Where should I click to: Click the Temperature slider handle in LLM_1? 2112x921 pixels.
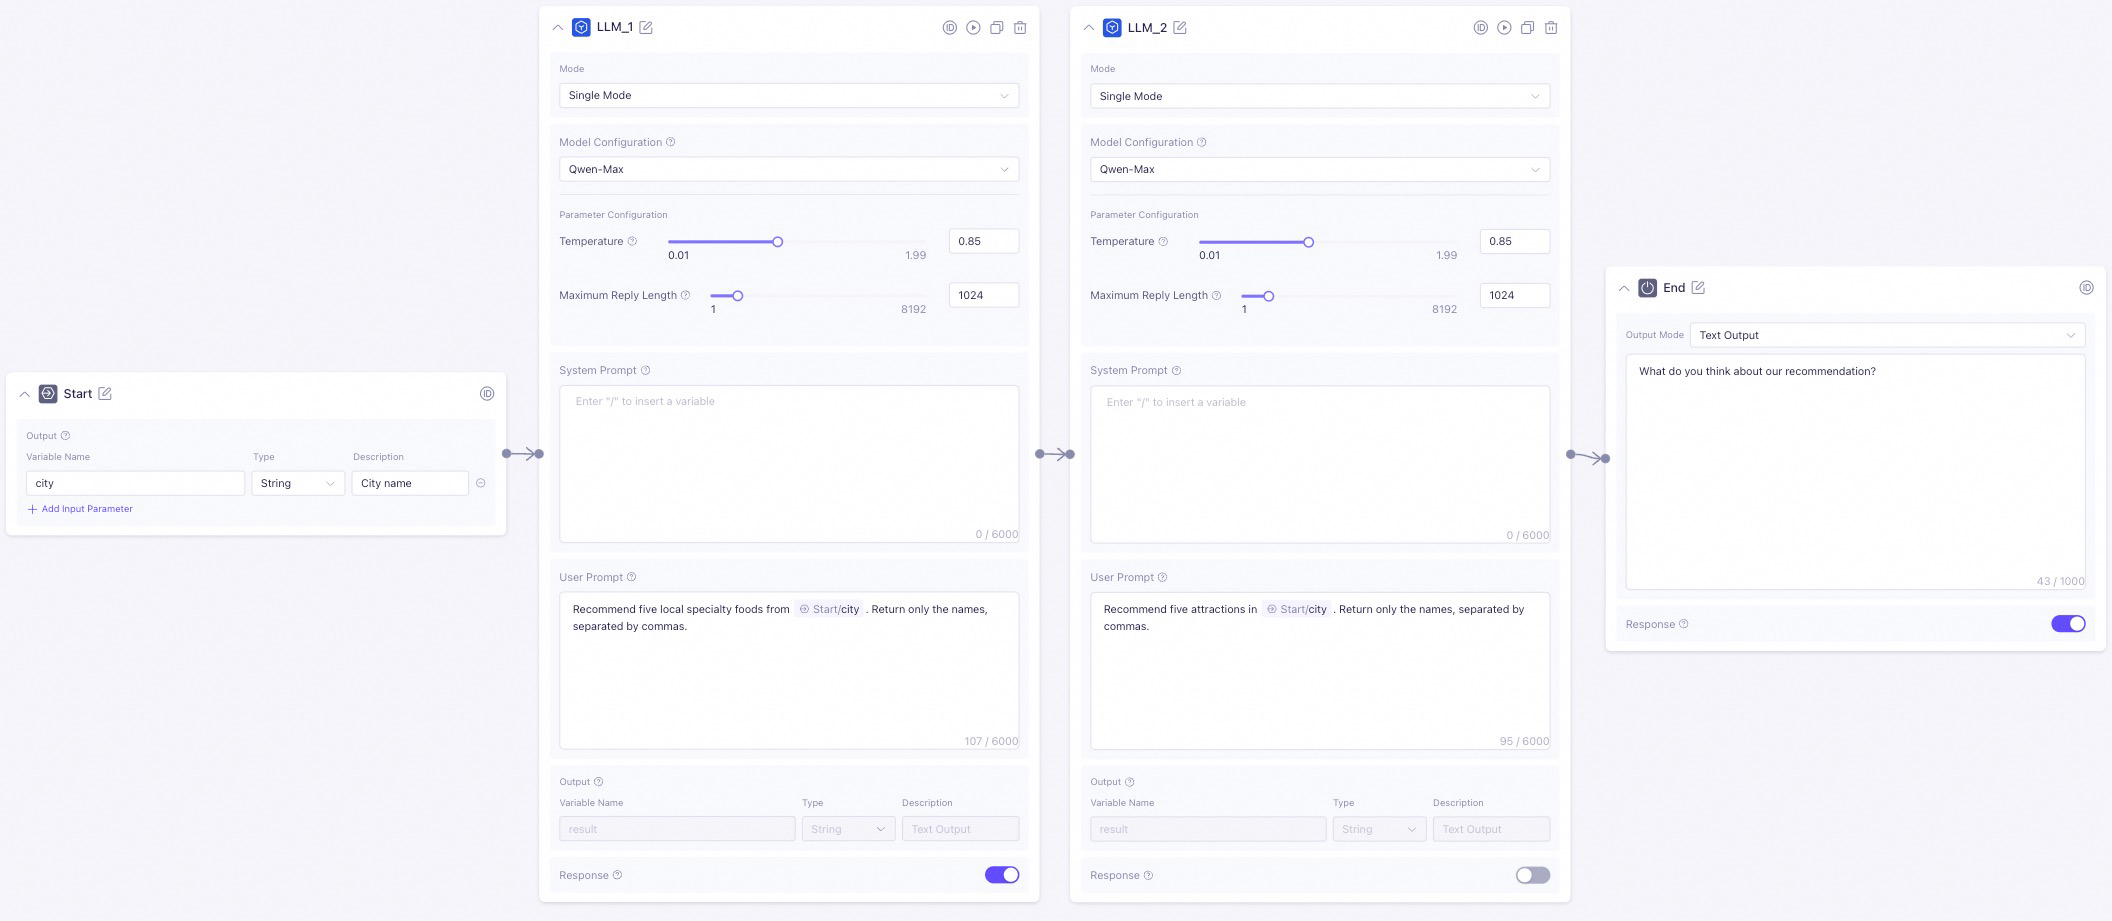[x=777, y=242]
